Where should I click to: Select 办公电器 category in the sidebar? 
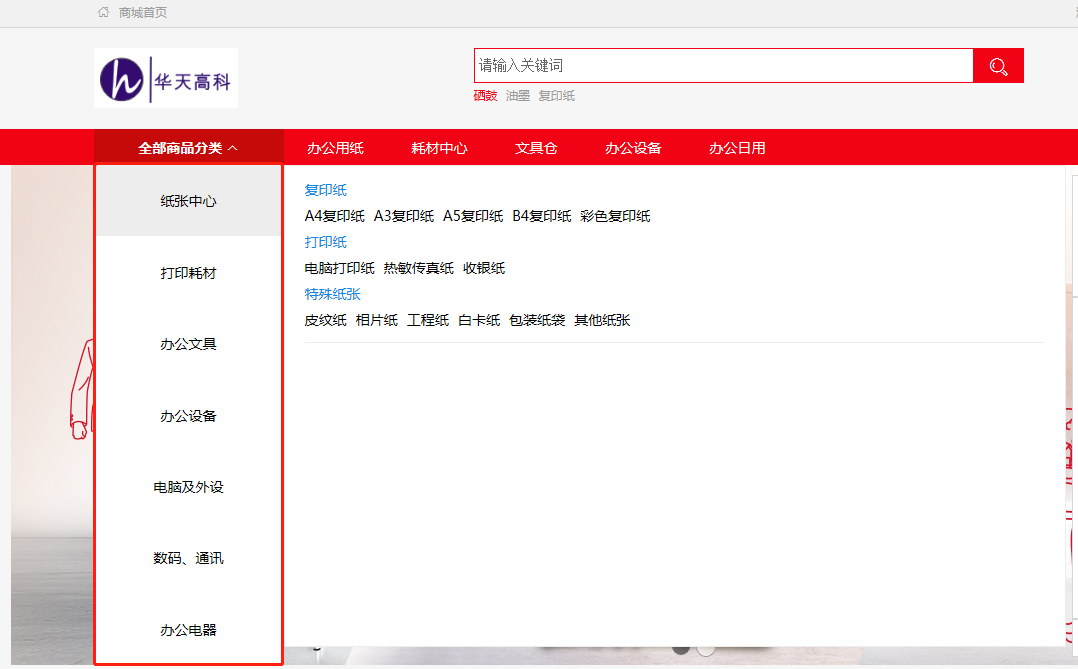tap(188, 630)
